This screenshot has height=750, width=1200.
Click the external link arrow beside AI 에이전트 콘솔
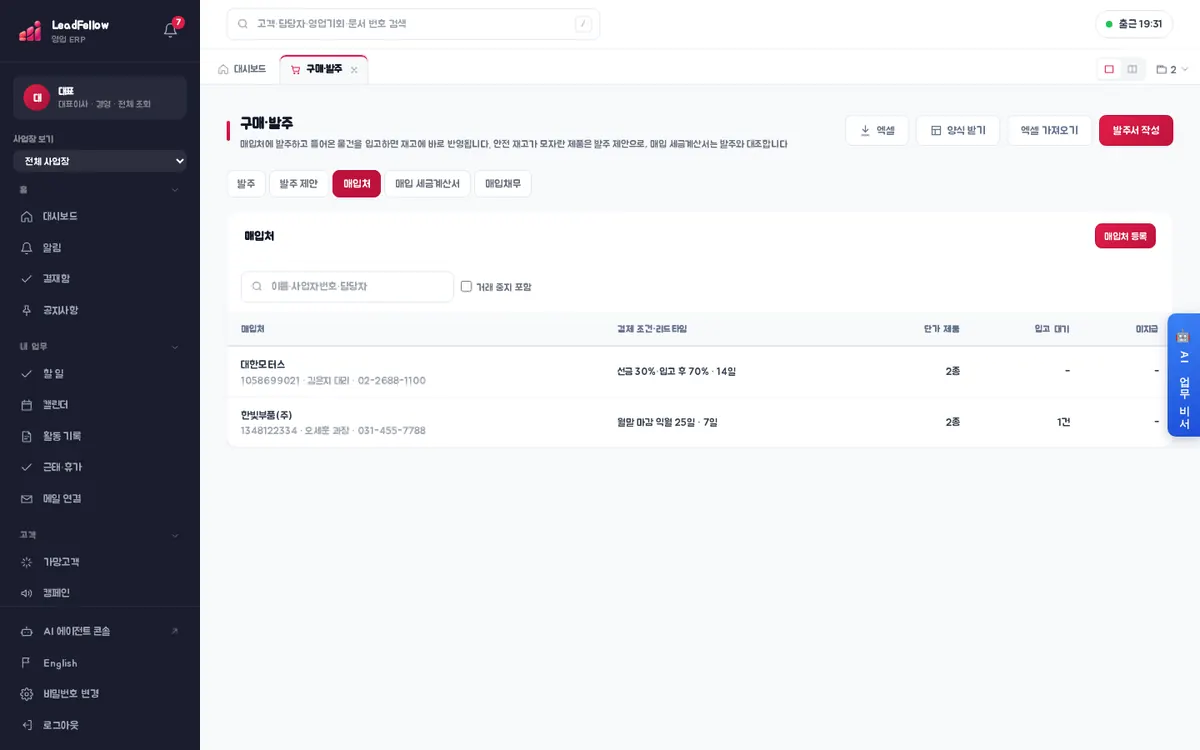pyautogui.click(x=175, y=631)
